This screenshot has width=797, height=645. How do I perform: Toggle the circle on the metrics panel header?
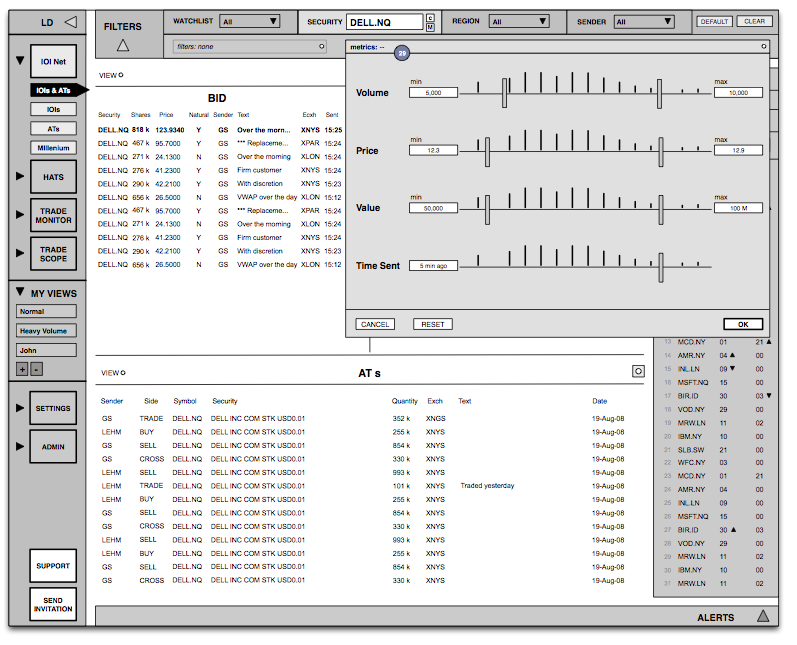[763, 46]
